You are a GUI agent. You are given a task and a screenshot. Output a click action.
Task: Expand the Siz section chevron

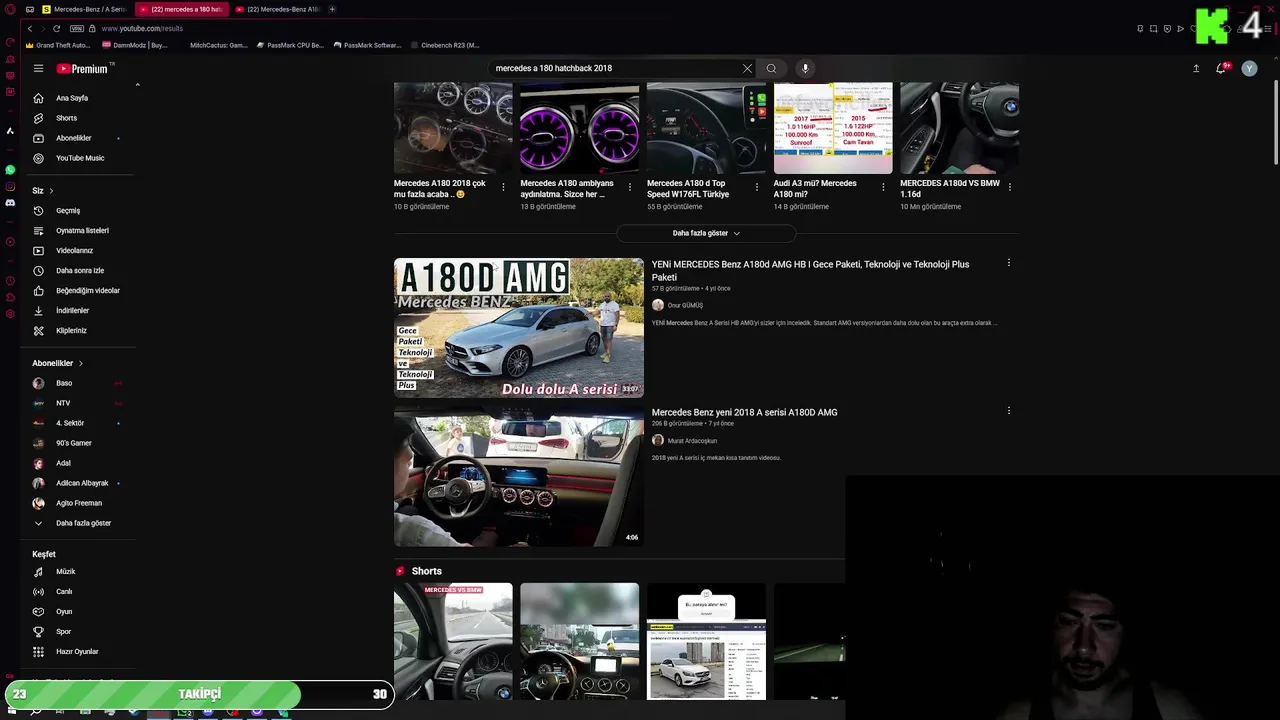[x=51, y=190]
